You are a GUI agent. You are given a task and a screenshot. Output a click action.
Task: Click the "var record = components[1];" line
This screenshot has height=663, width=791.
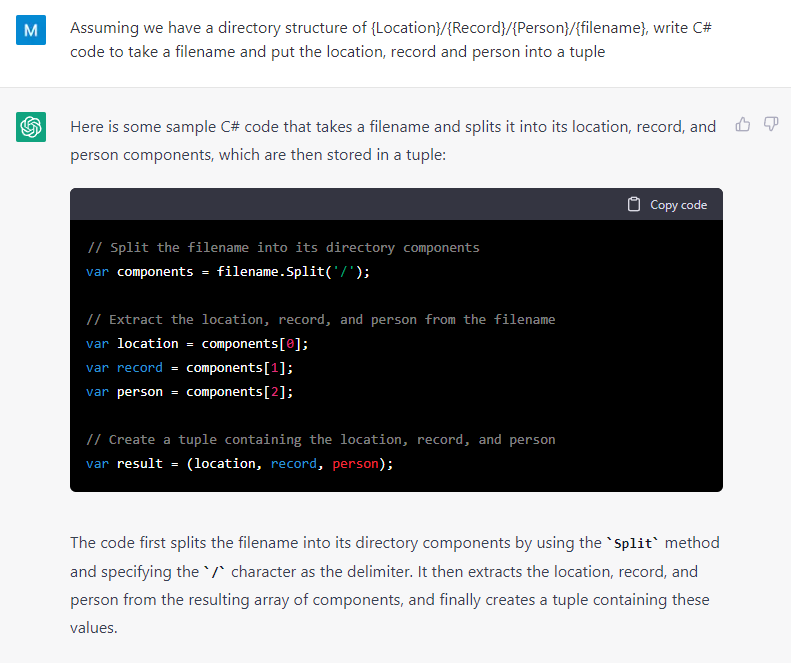pyautogui.click(x=189, y=367)
